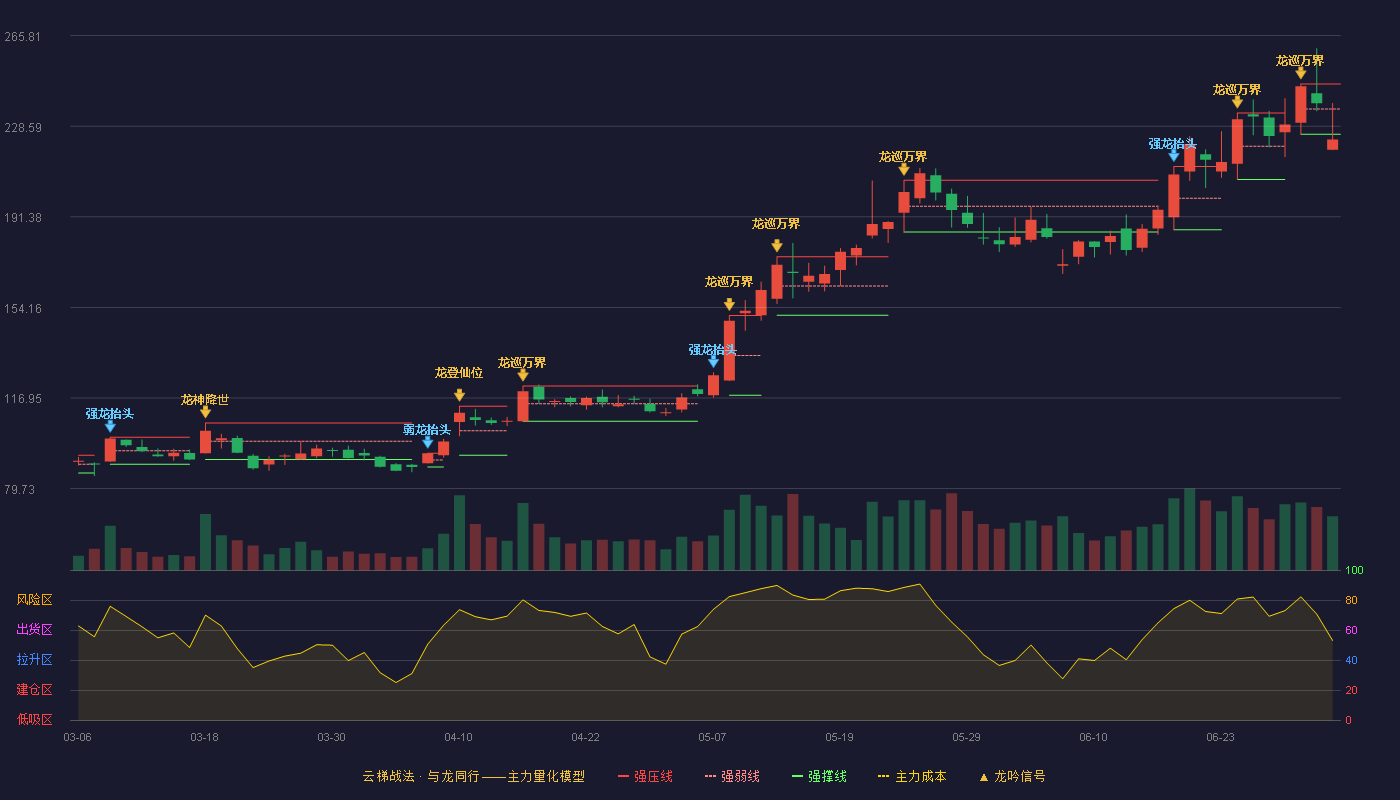Click the orange 80 indicator scale value
The image size is (1400, 800).
1351,600
